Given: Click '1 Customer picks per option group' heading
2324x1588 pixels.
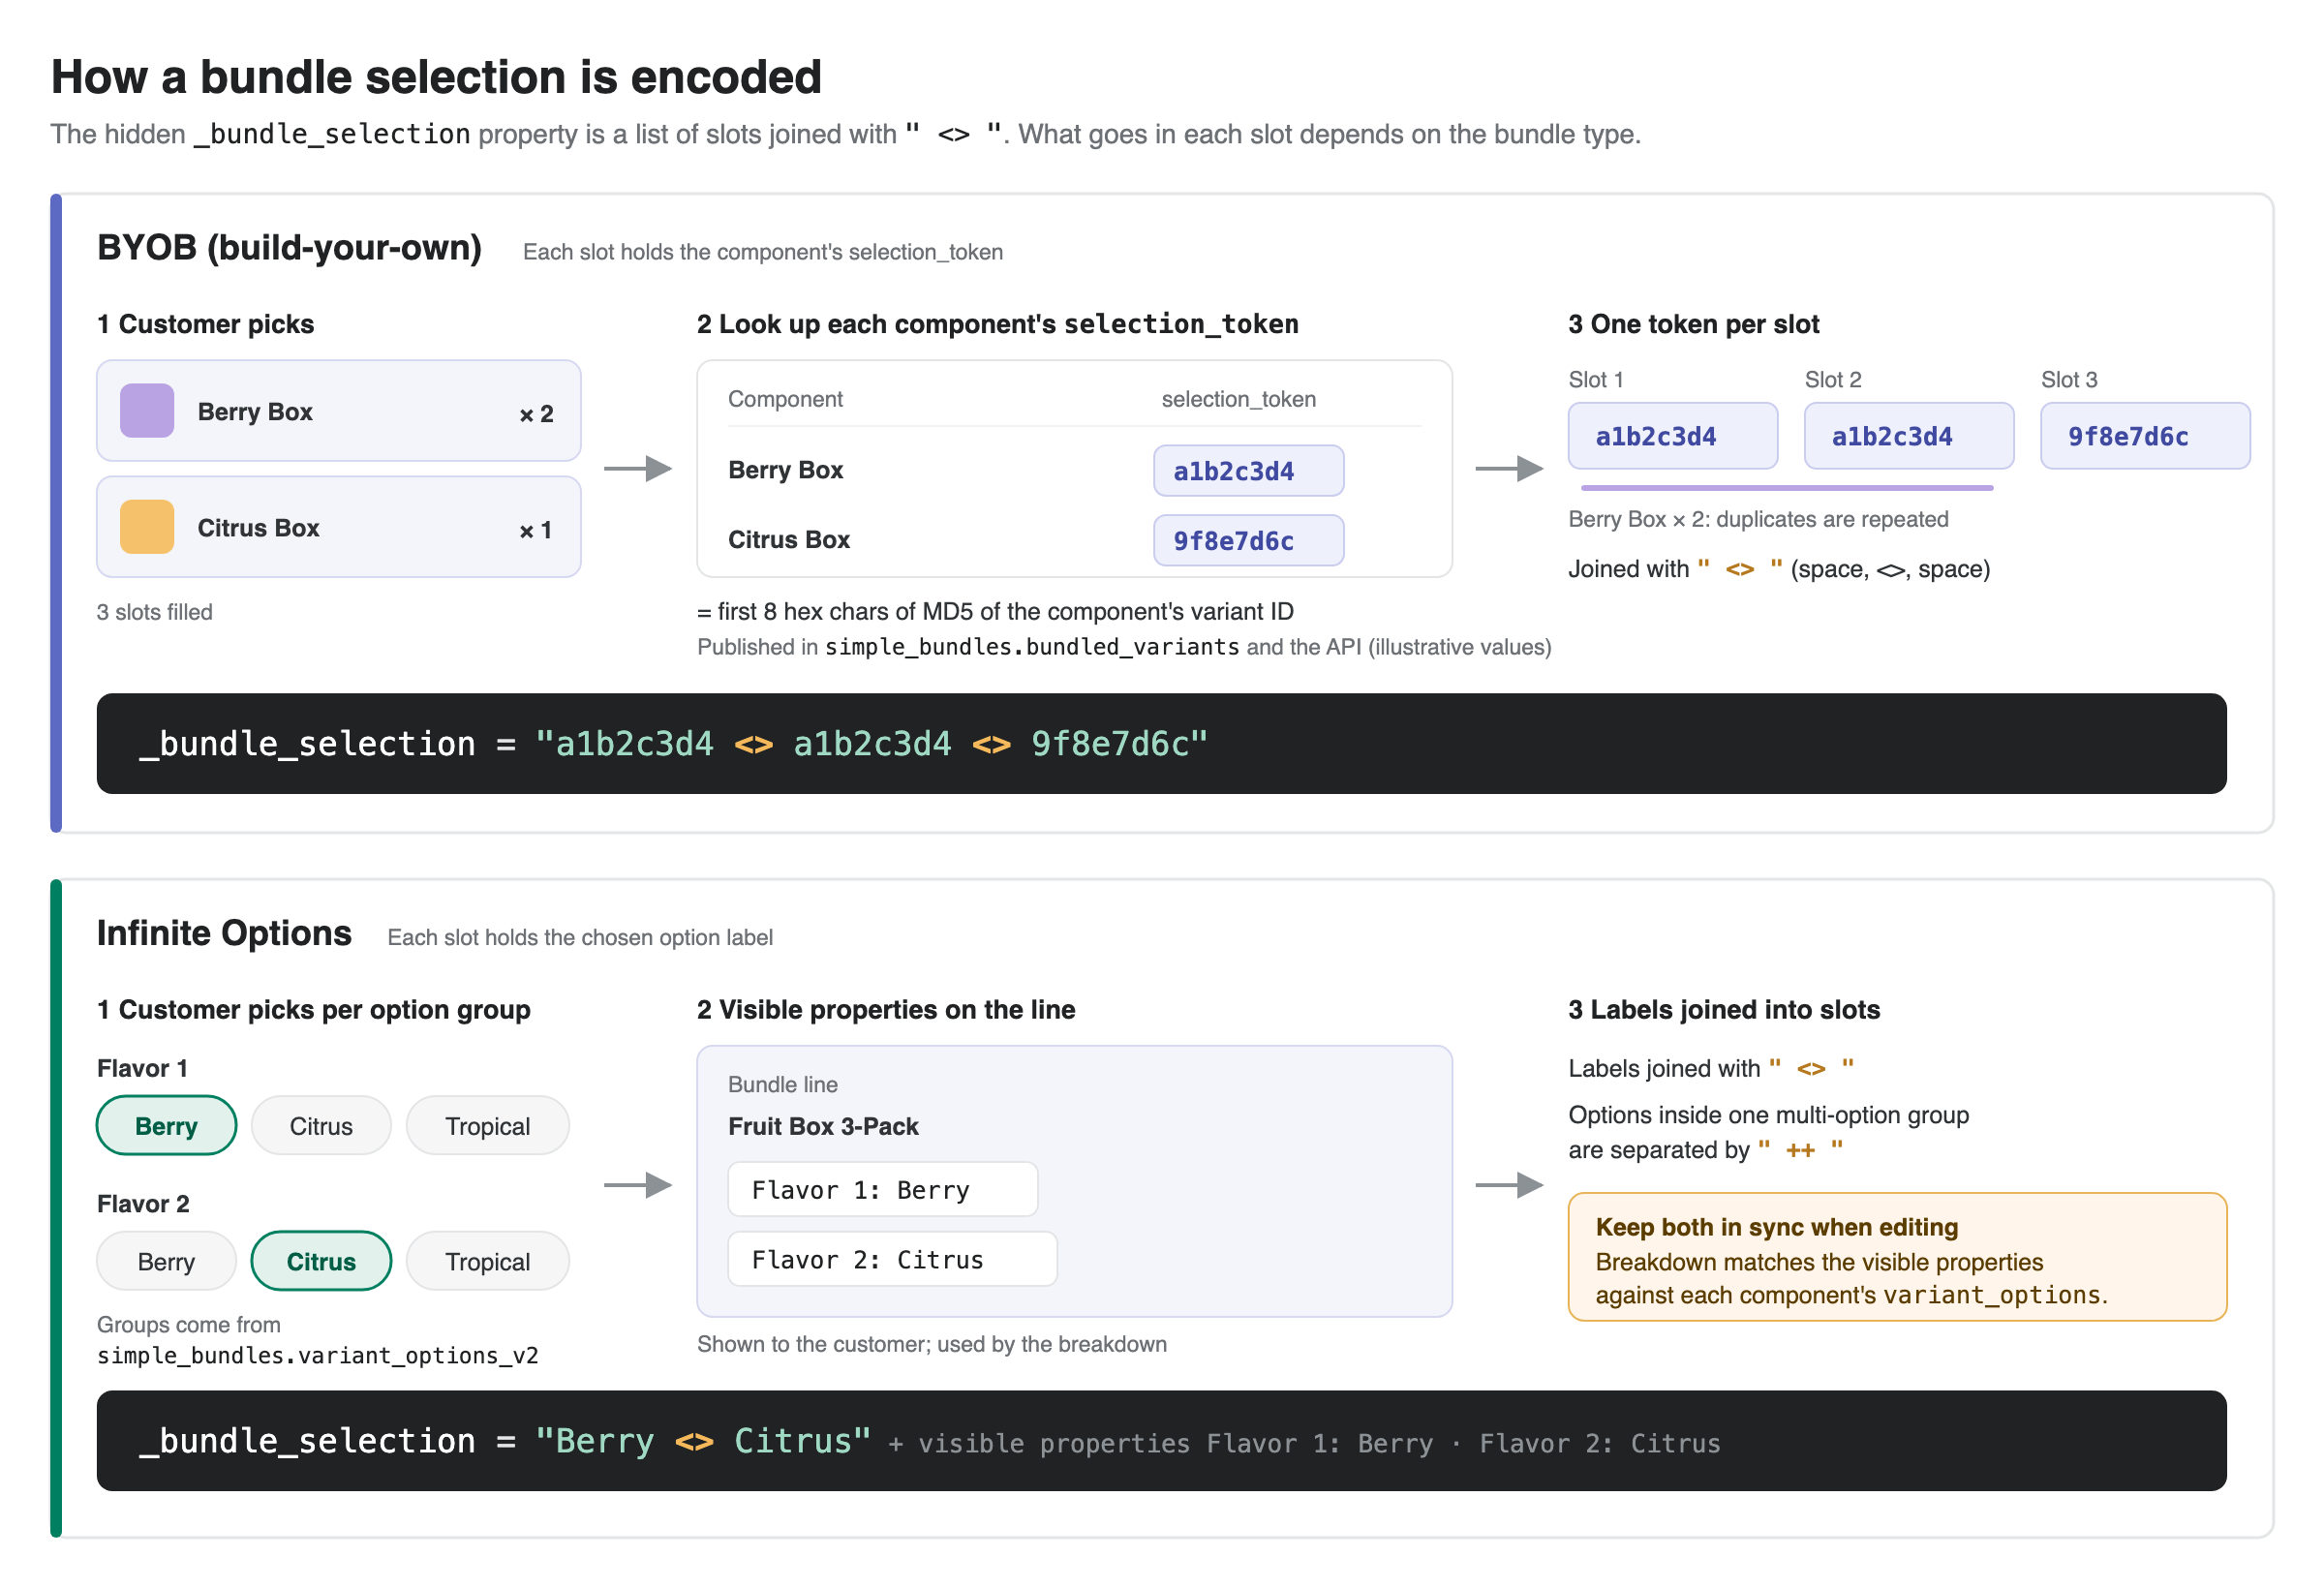Looking at the screenshot, I should 313,1010.
